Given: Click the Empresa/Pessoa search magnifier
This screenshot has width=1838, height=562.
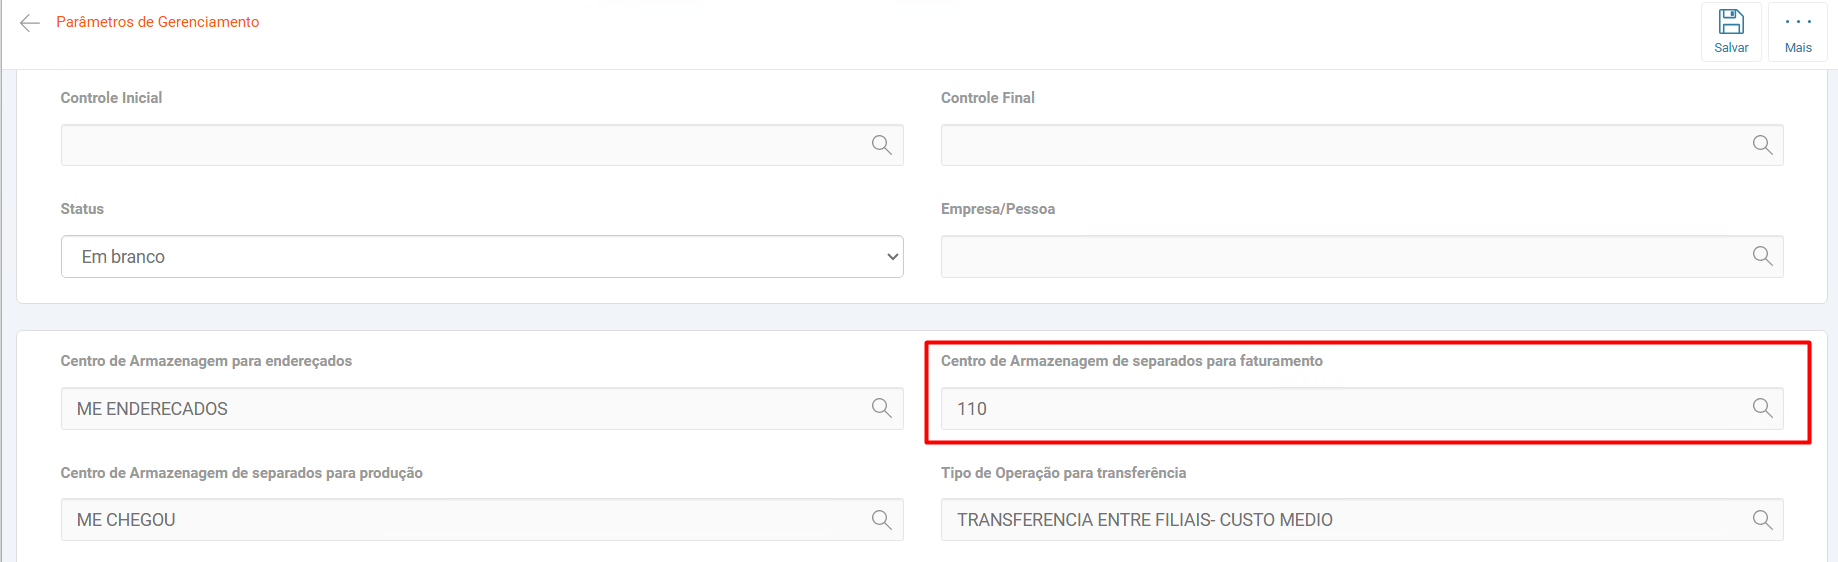Looking at the screenshot, I should coord(1762,256).
